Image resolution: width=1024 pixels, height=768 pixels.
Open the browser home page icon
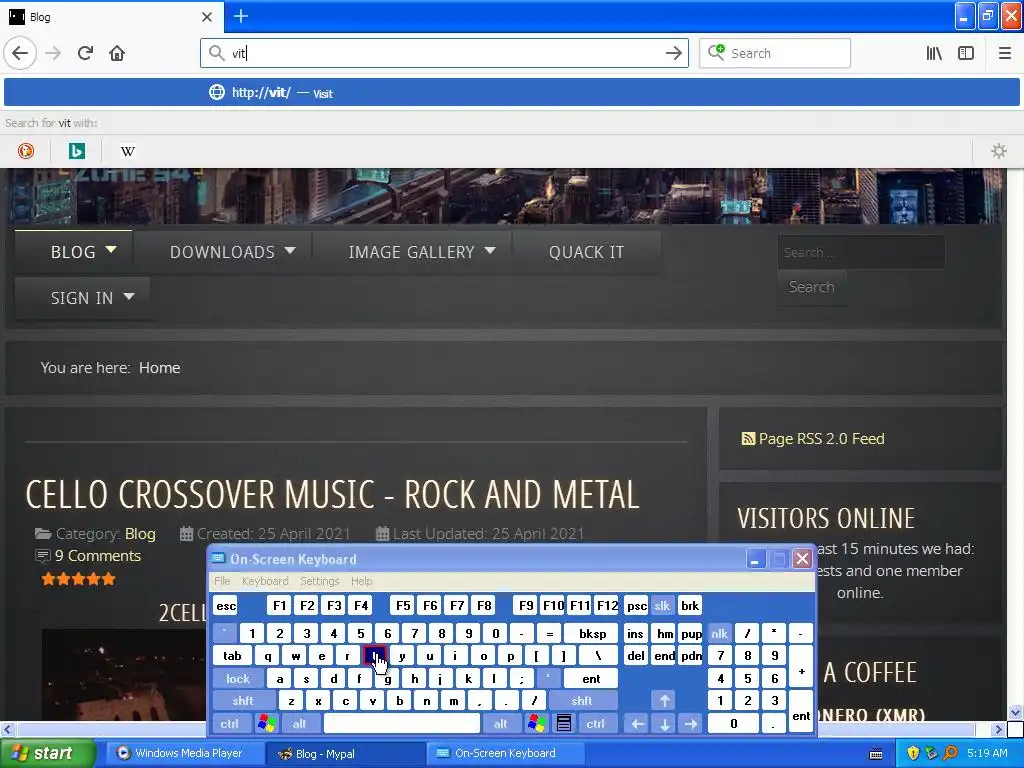[117, 53]
